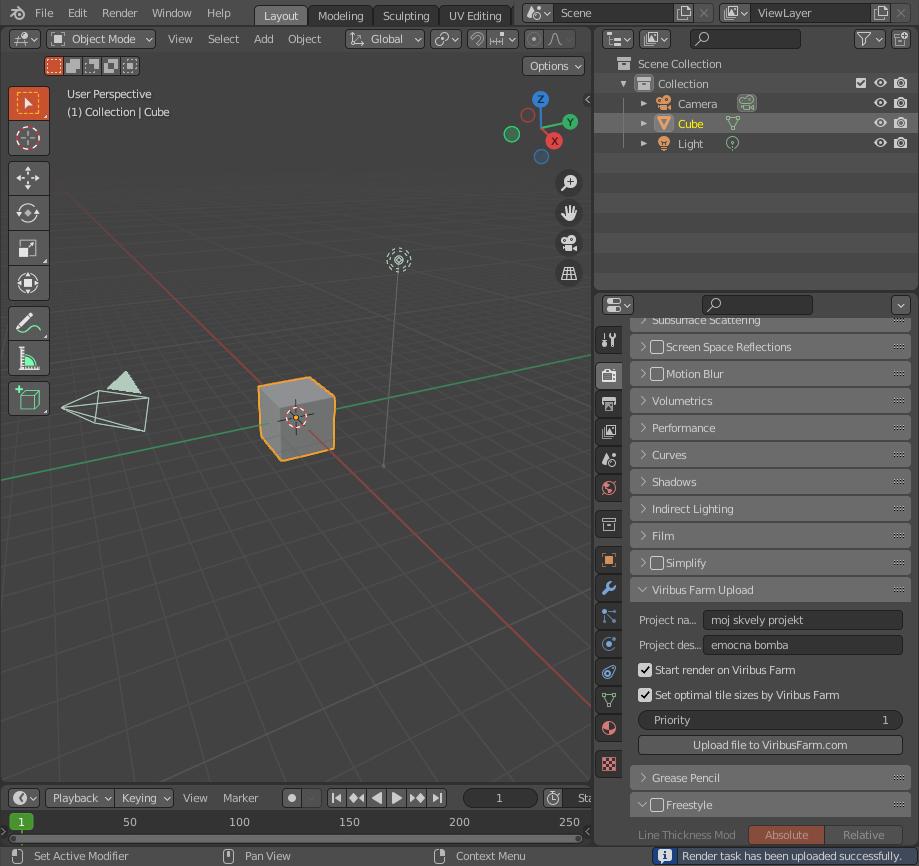
Task: Open the Render menu
Action: tap(120, 13)
